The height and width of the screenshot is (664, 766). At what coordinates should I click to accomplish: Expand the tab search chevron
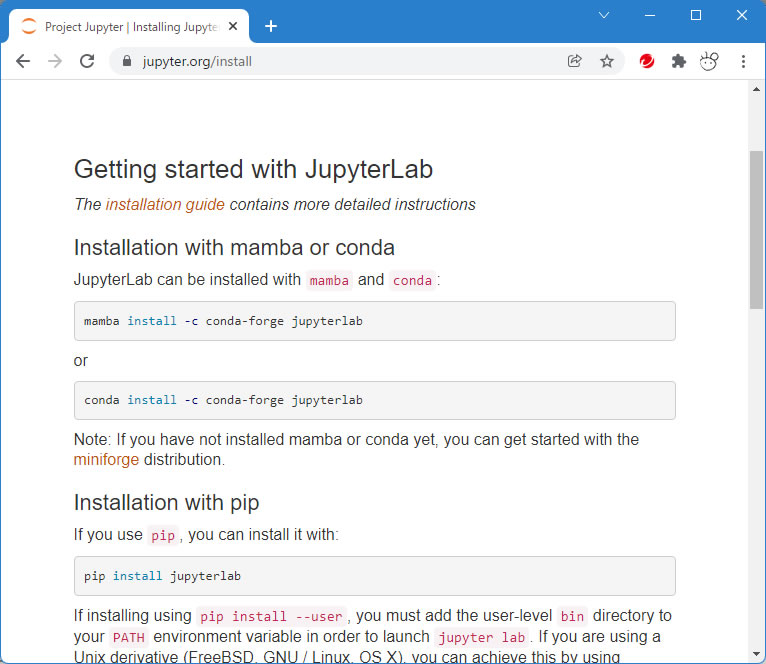[x=604, y=15]
